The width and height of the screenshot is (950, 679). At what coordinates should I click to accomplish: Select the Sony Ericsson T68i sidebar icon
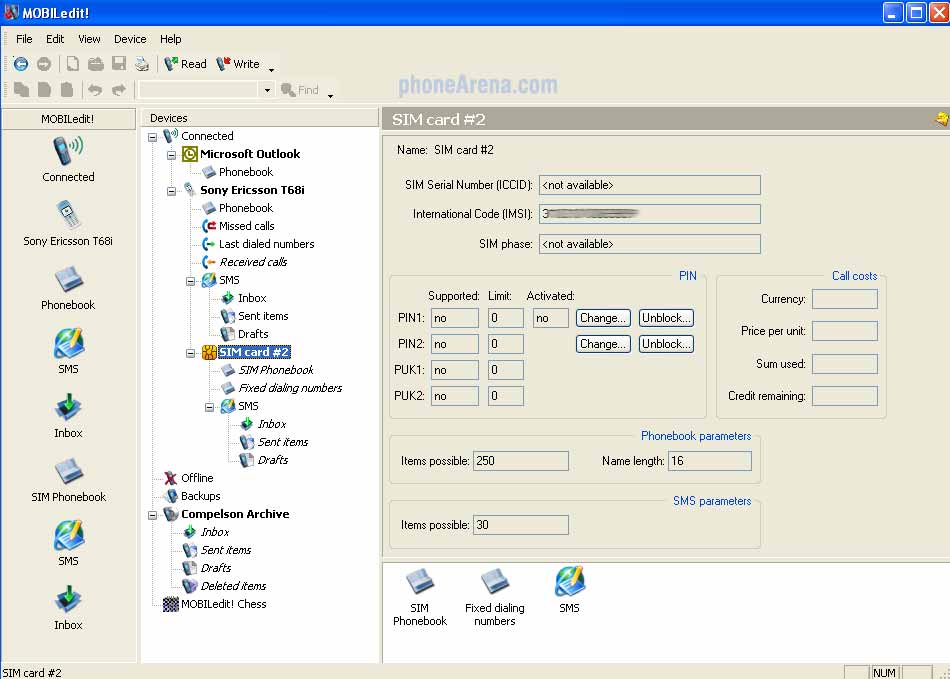pos(68,223)
